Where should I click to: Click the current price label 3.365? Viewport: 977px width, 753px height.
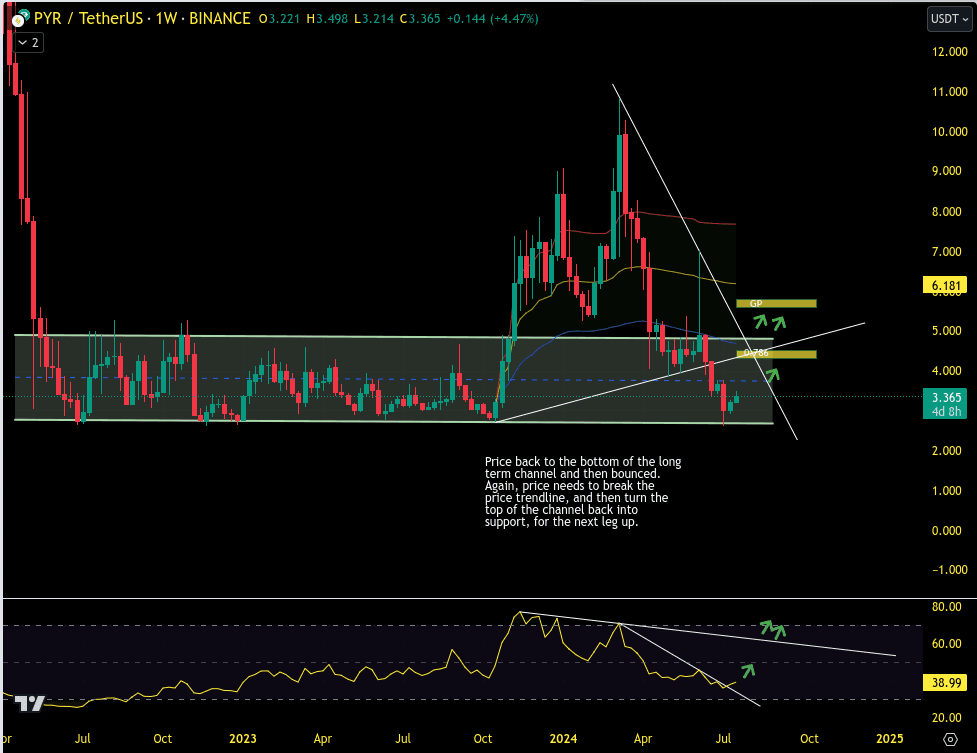pyautogui.click(x=945, y=397)
